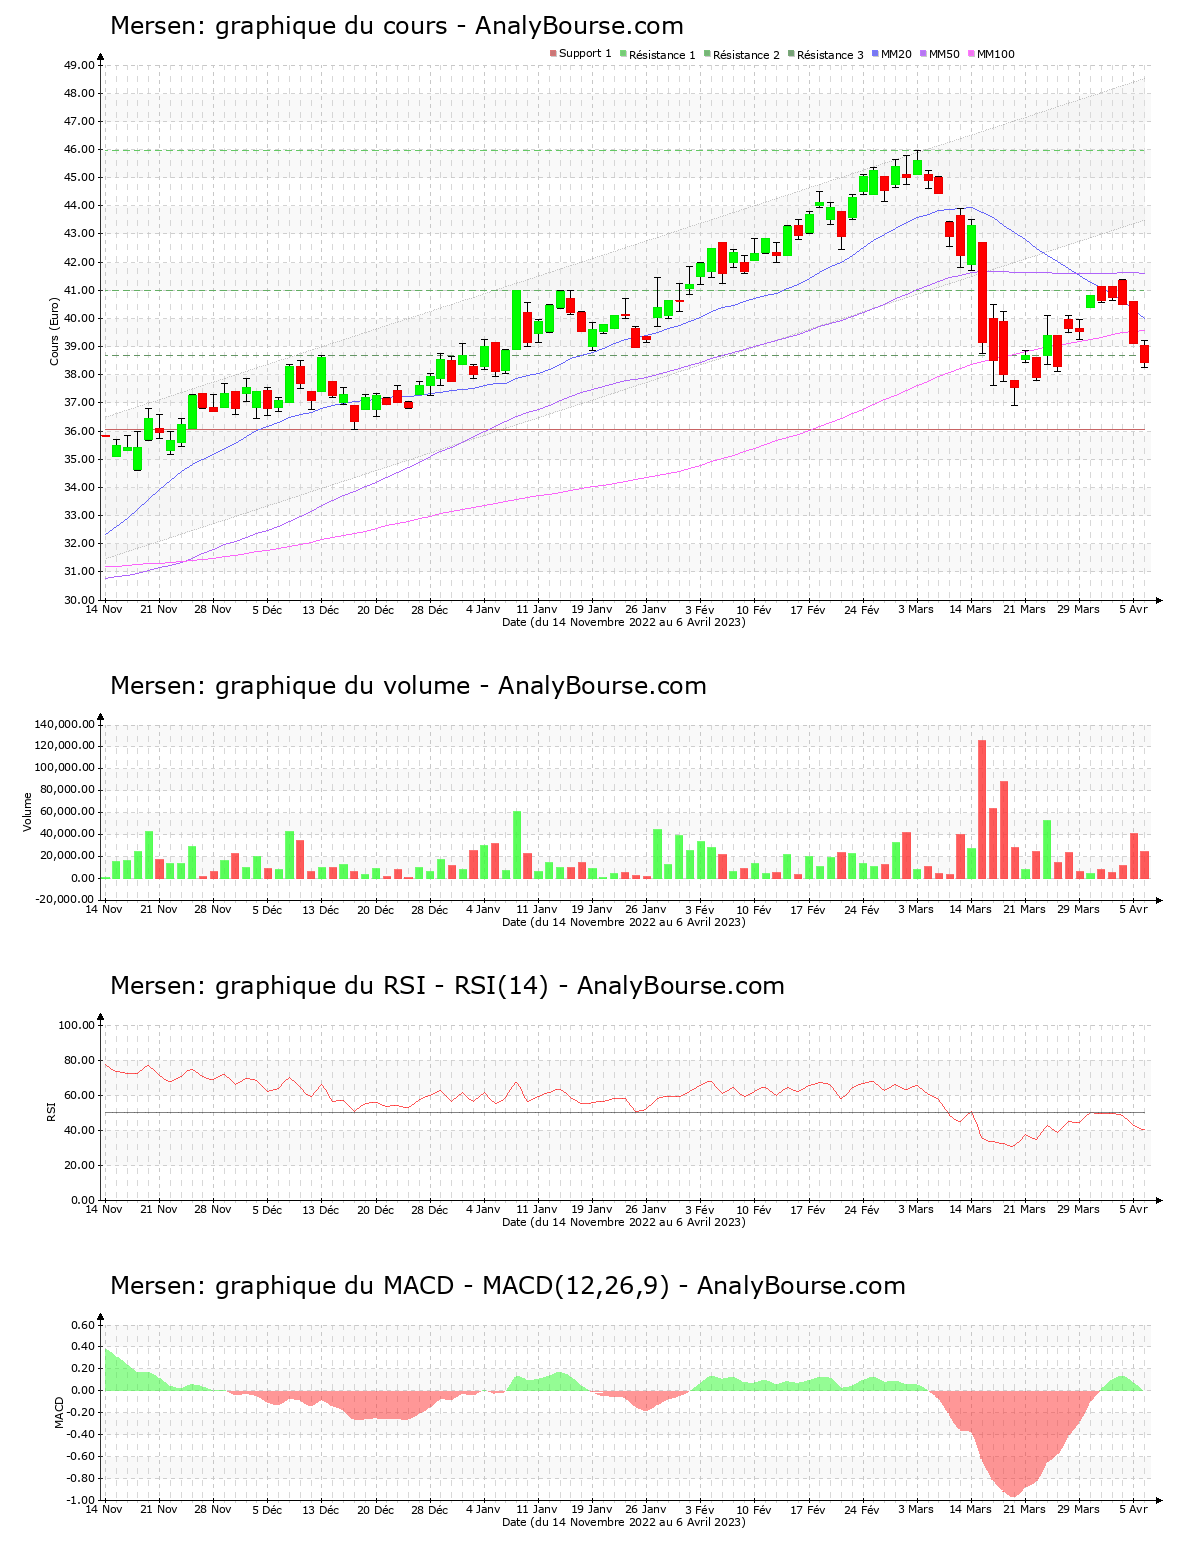Click the RSI(14) chart title
Screen dimensions: 1200x1550
click(x=447, y=986)
